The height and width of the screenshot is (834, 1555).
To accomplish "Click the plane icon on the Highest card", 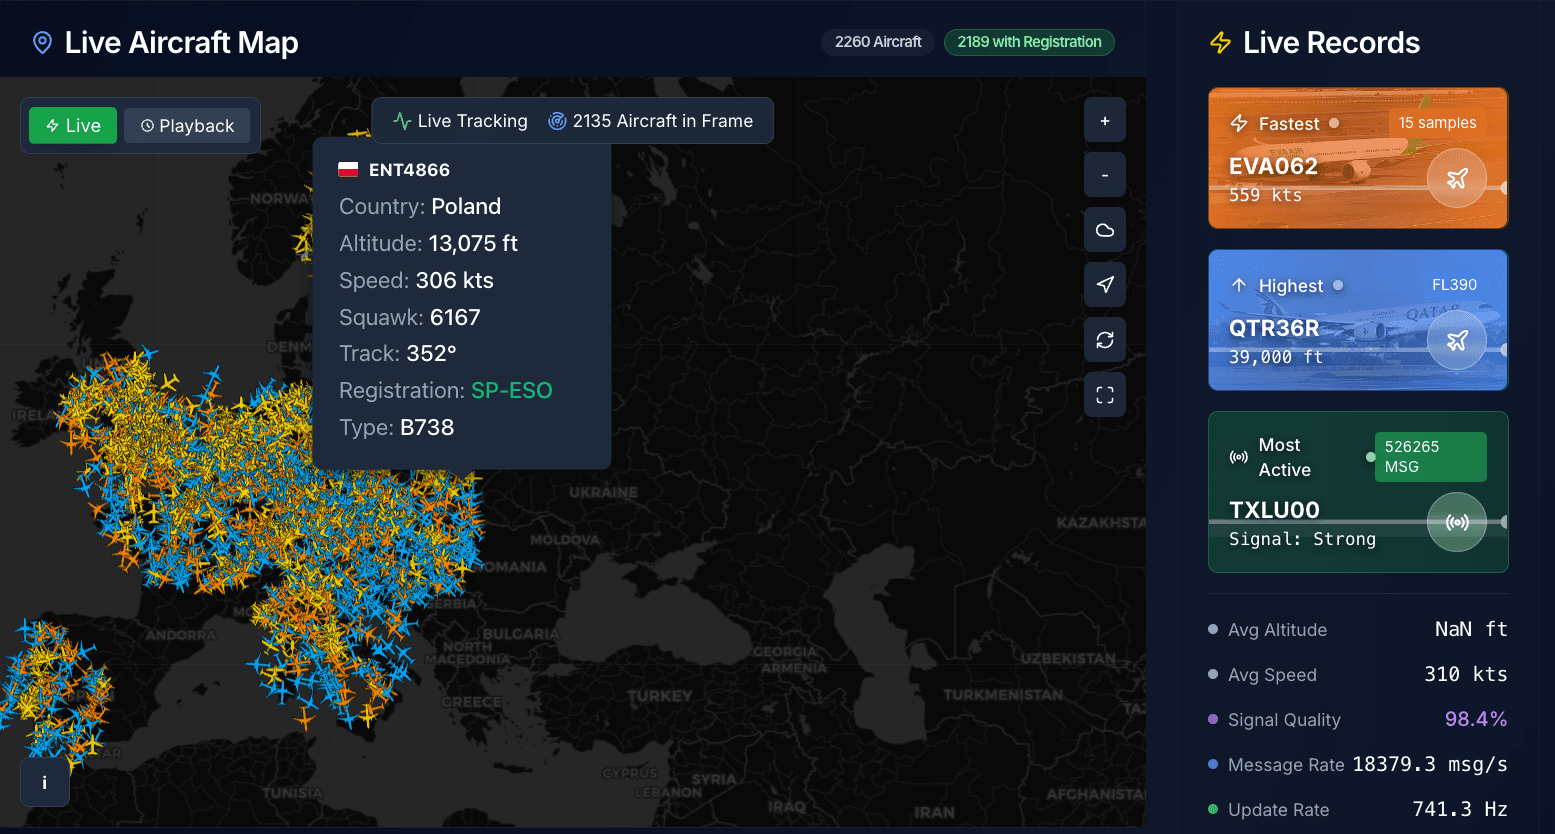I will [x=1456, y=340].
